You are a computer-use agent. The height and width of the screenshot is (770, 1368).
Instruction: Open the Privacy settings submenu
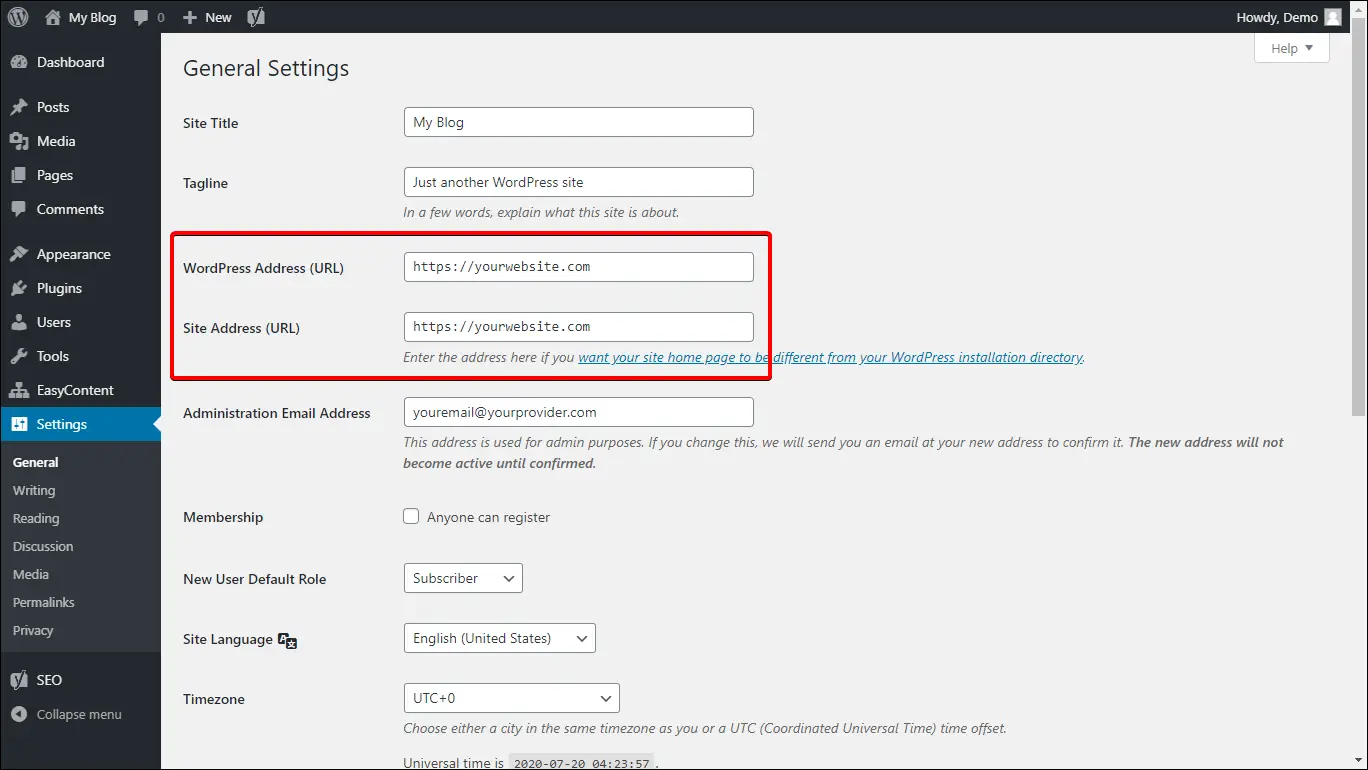(33, 630)
